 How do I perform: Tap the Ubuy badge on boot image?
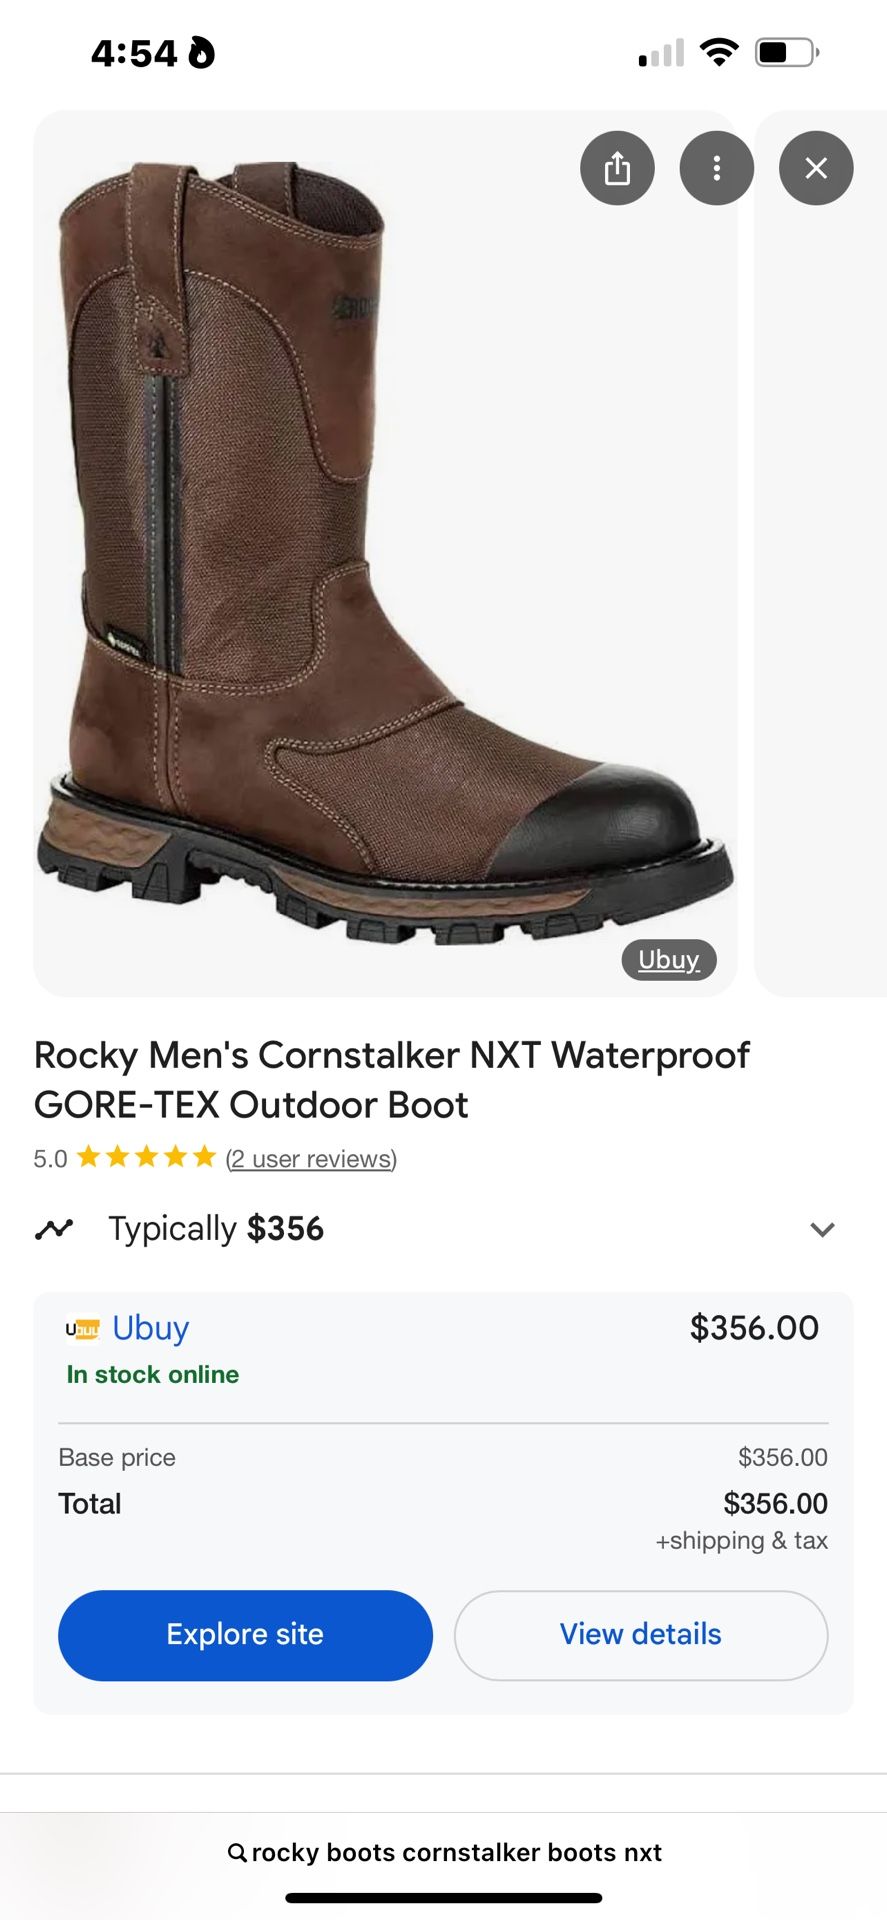pos(669,960)
